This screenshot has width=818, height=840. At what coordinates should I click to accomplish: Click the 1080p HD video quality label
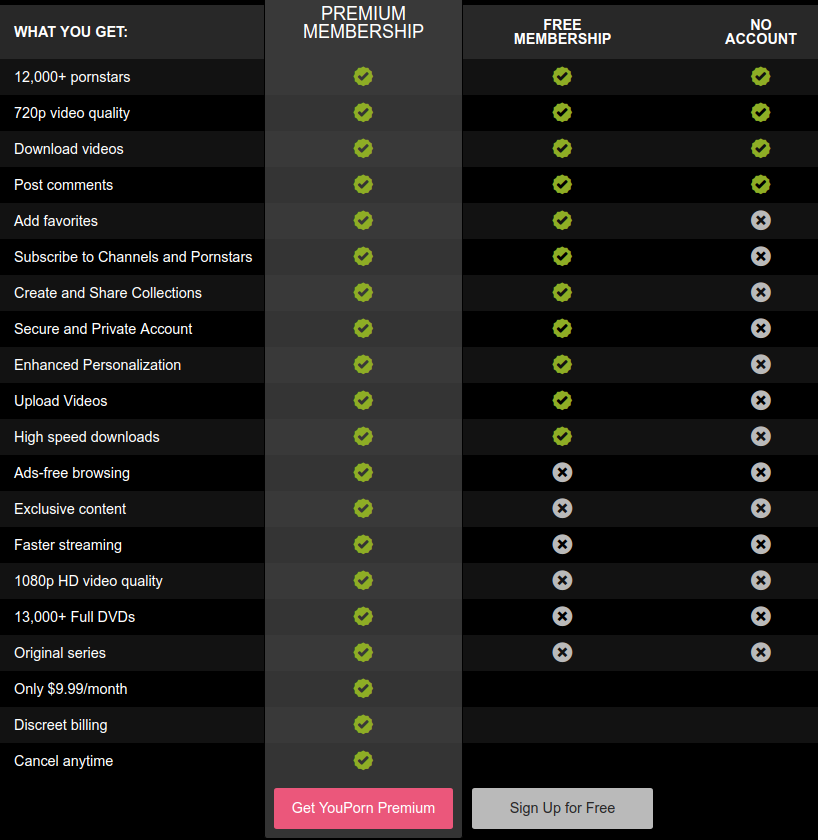tap(88, 581)
